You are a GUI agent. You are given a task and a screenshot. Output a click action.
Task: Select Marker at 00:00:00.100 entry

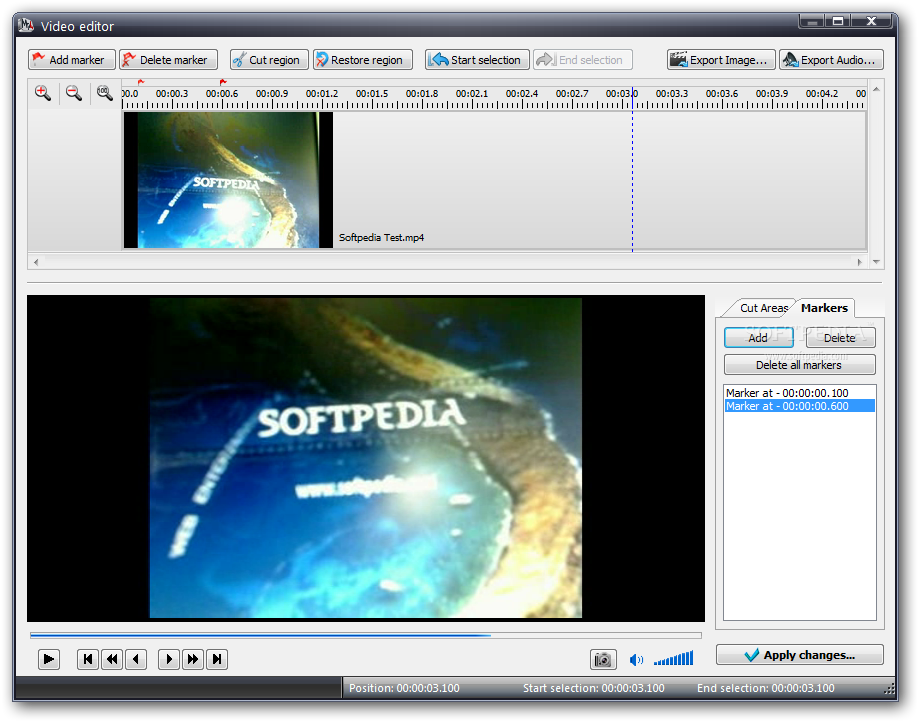799,393
